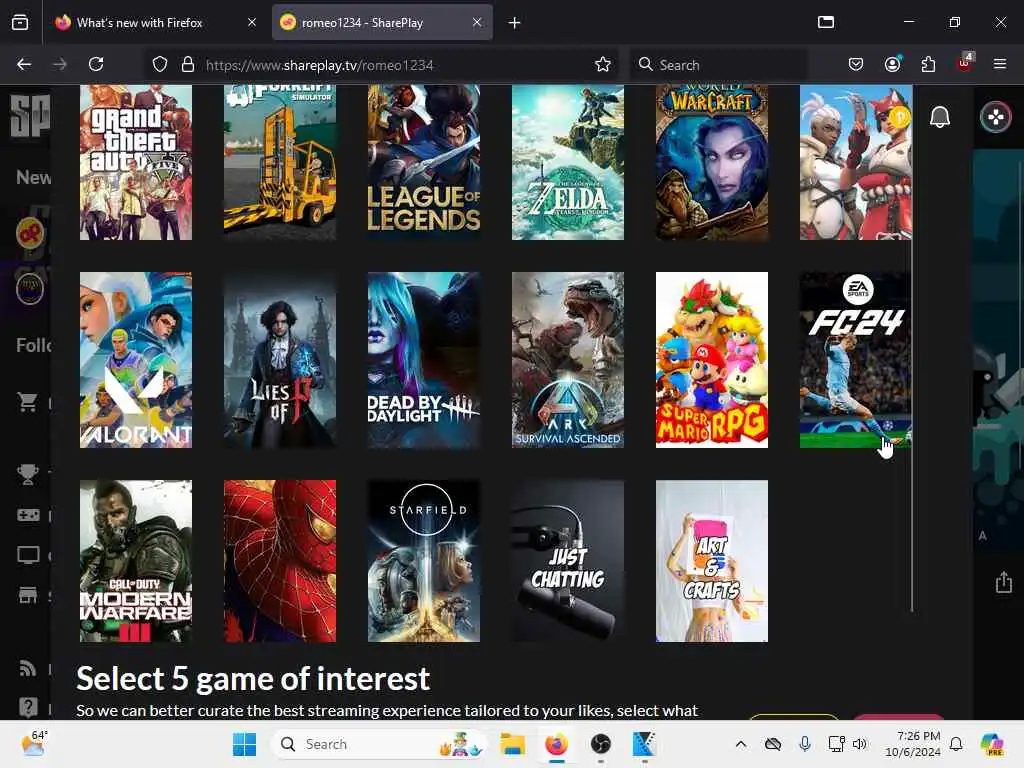Open File Explorer from taskbar

pyautogui.click(x=513, y=744)
